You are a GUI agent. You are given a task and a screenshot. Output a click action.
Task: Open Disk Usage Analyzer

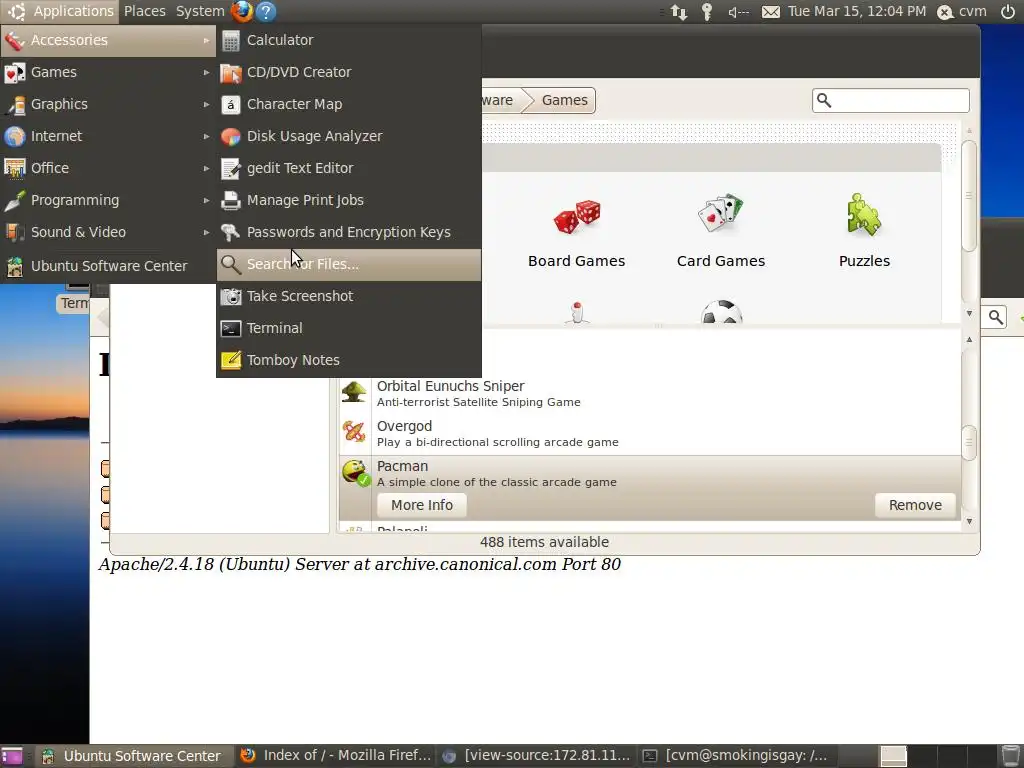point(349,136)
